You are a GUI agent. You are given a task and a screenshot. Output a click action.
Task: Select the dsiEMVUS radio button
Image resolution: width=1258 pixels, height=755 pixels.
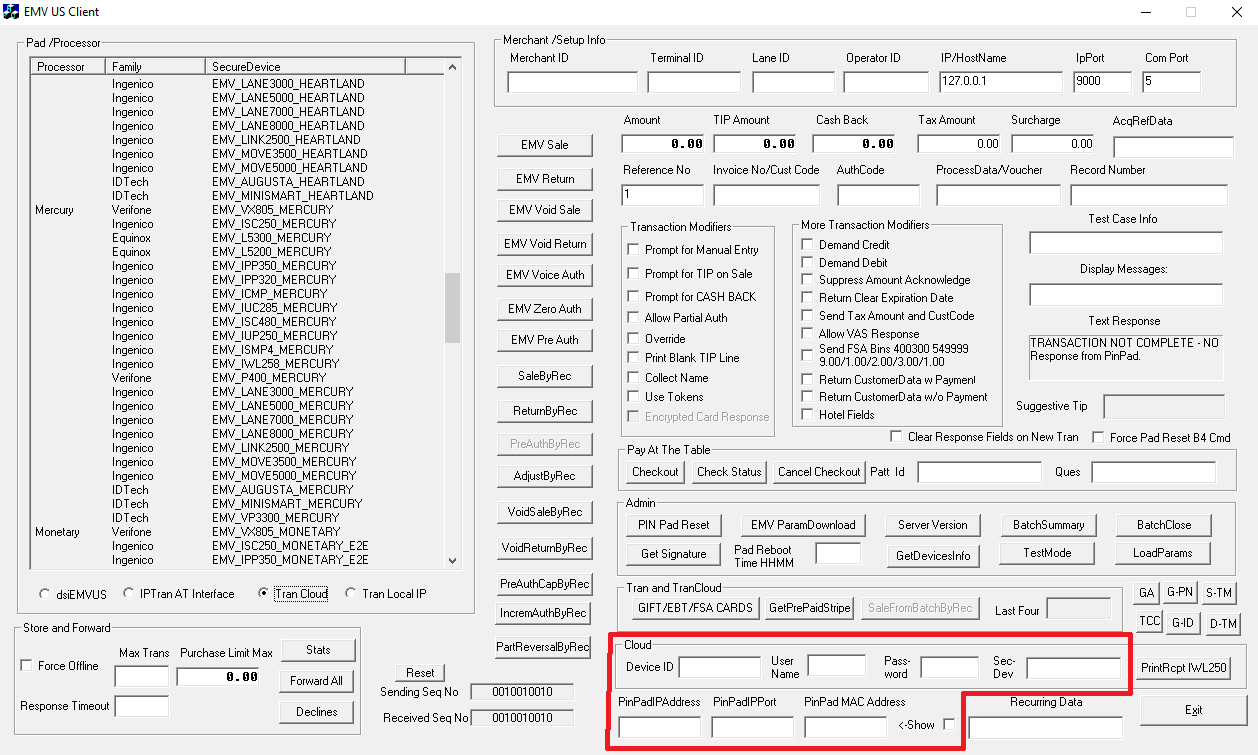(45, 594)
